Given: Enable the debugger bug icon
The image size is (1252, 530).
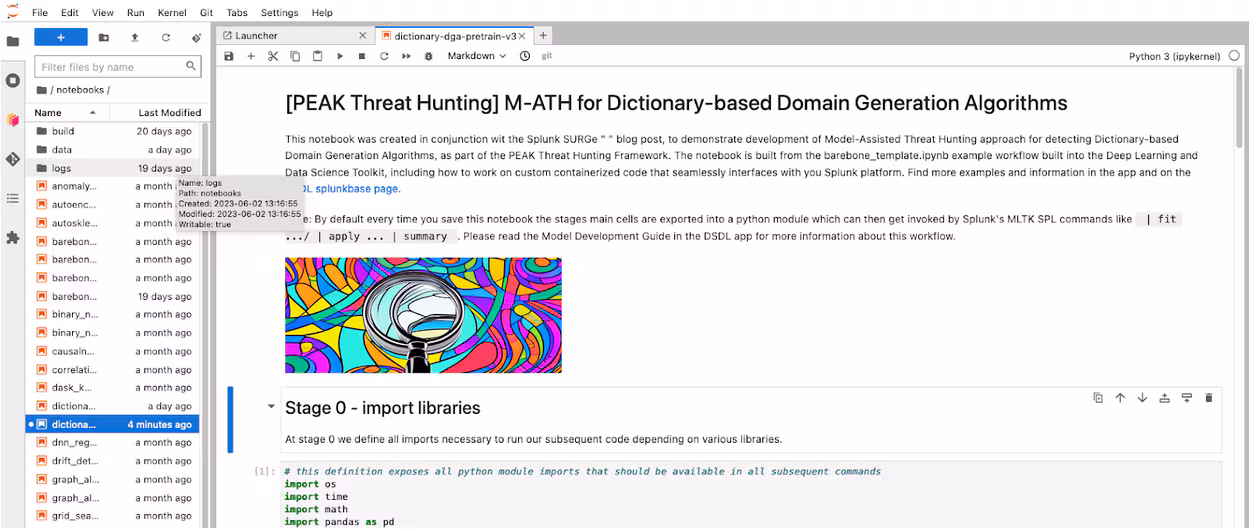Looking at the screenshot, I should pyautogui.click(x=428, y=56).
